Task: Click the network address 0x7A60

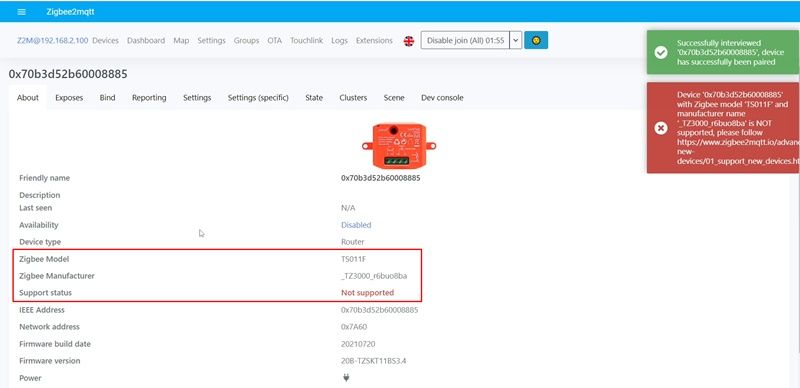Action: coord(354,327)
